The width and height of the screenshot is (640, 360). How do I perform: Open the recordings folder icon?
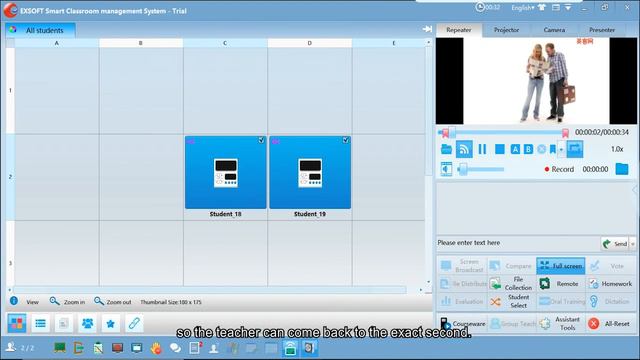tap(622, 169)
